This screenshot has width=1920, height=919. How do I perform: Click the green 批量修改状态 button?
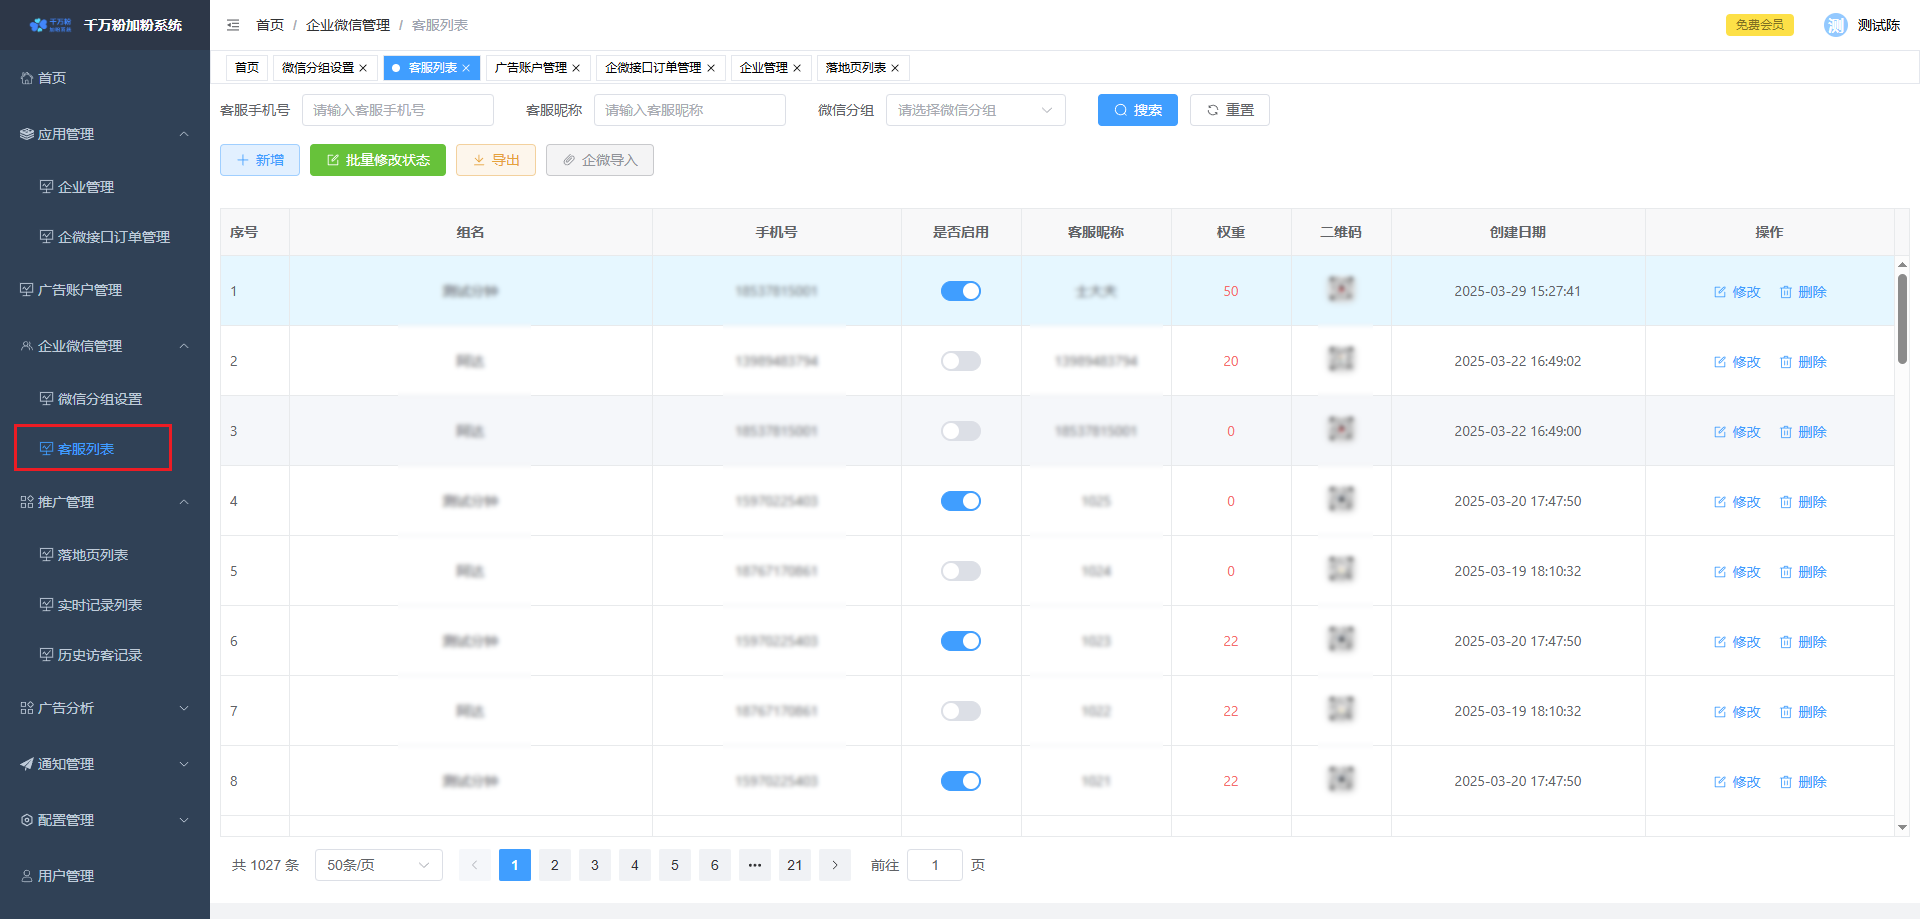pos(377,160)
